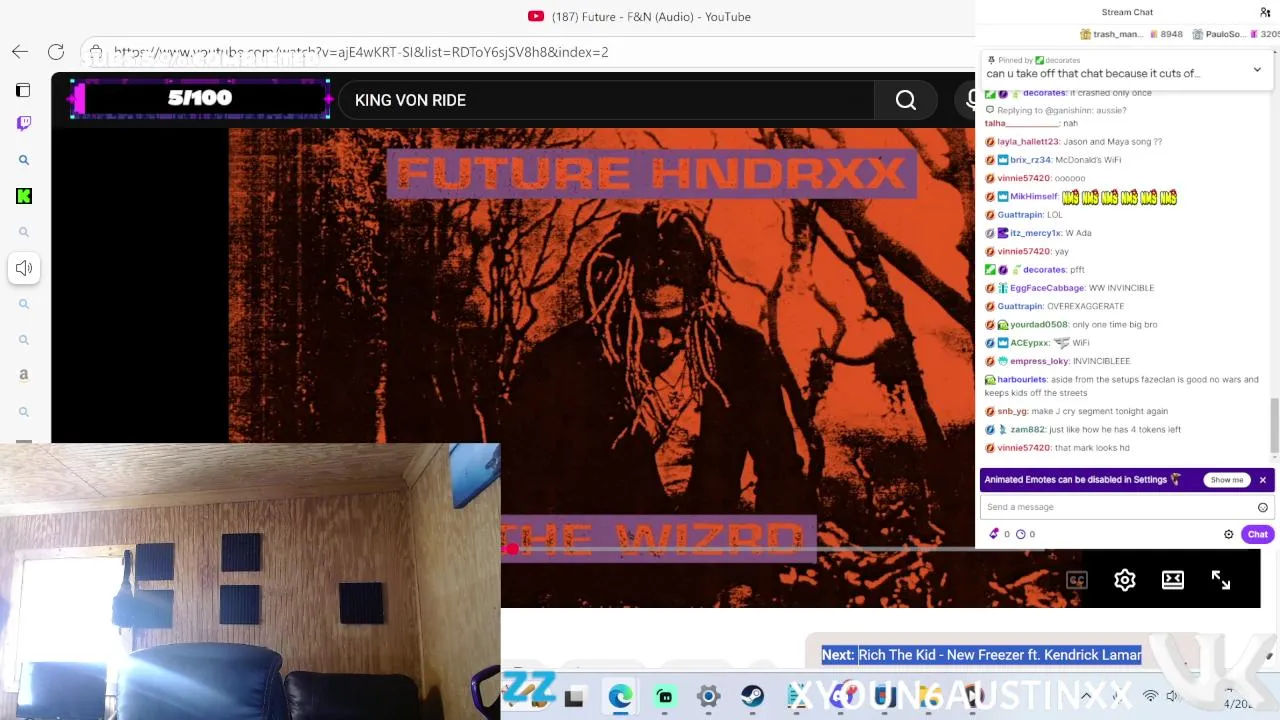Viewport: 1280px width, 720px height.
Task: Open the emote picker smiley
Action: coord(1263,507)
